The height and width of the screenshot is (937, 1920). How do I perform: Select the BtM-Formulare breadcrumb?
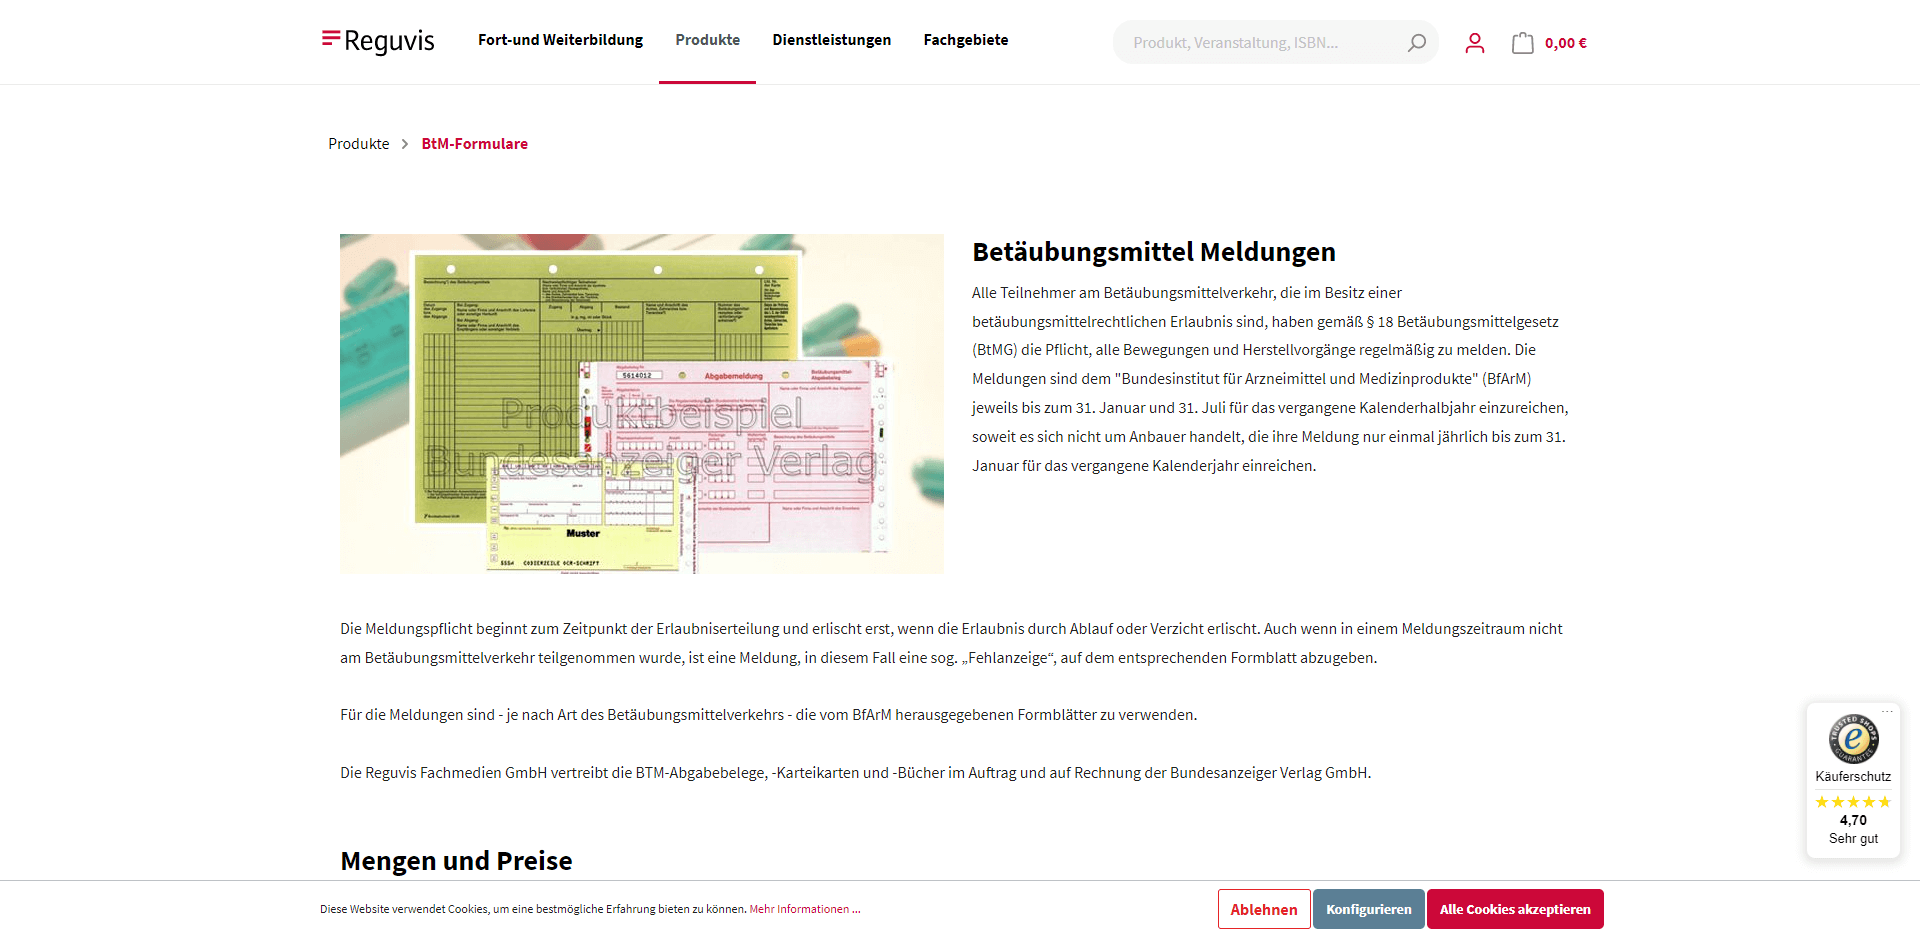pos(475,144)
